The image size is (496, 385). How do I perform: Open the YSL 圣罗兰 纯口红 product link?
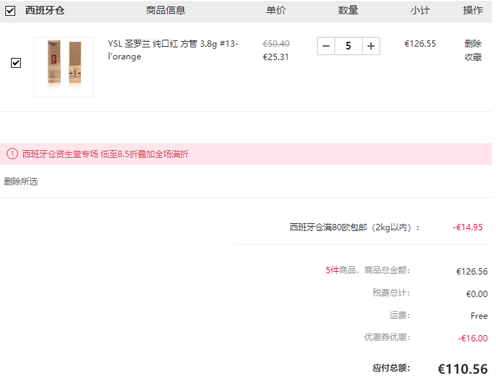pyautogui.click(x=173, y=50)
